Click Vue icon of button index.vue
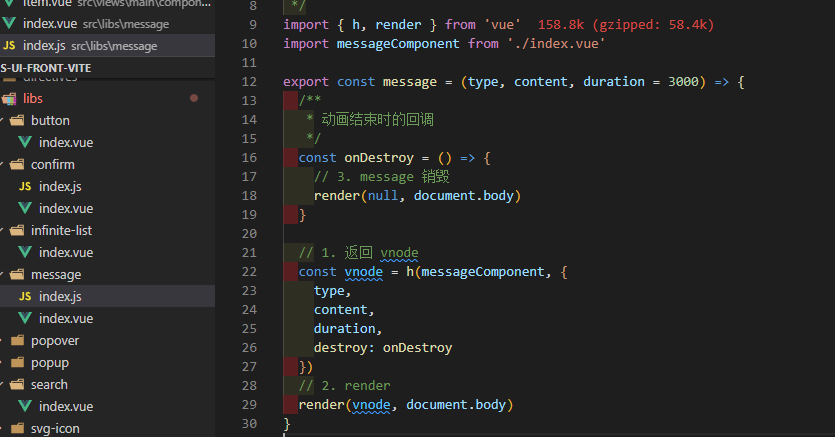The image size is (835, 437). 25,142
